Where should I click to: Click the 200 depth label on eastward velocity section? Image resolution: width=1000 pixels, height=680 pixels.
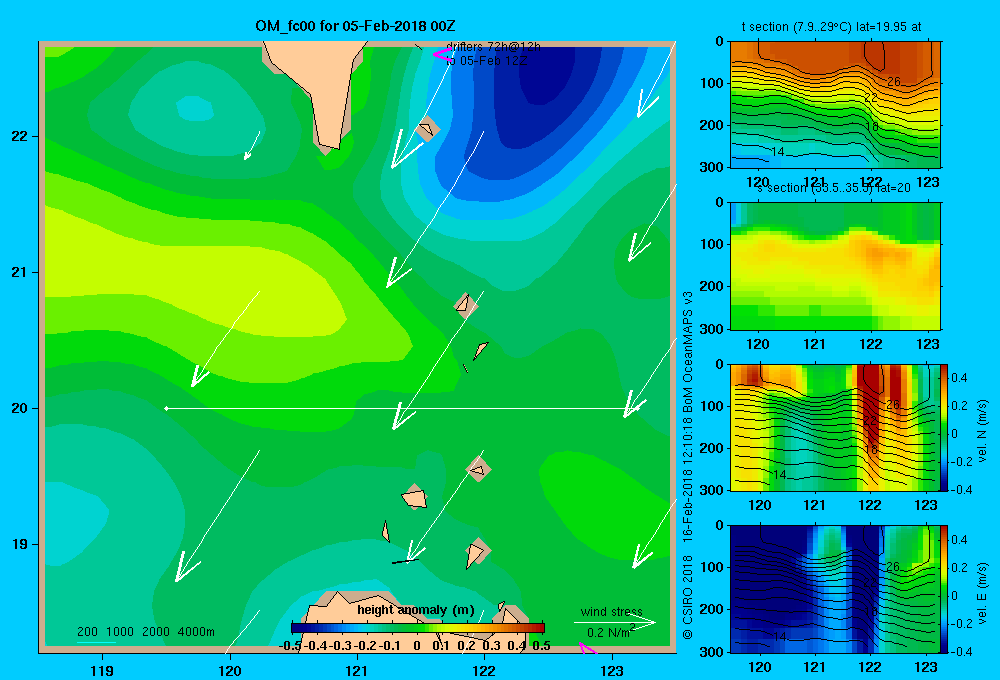[712, 609]
